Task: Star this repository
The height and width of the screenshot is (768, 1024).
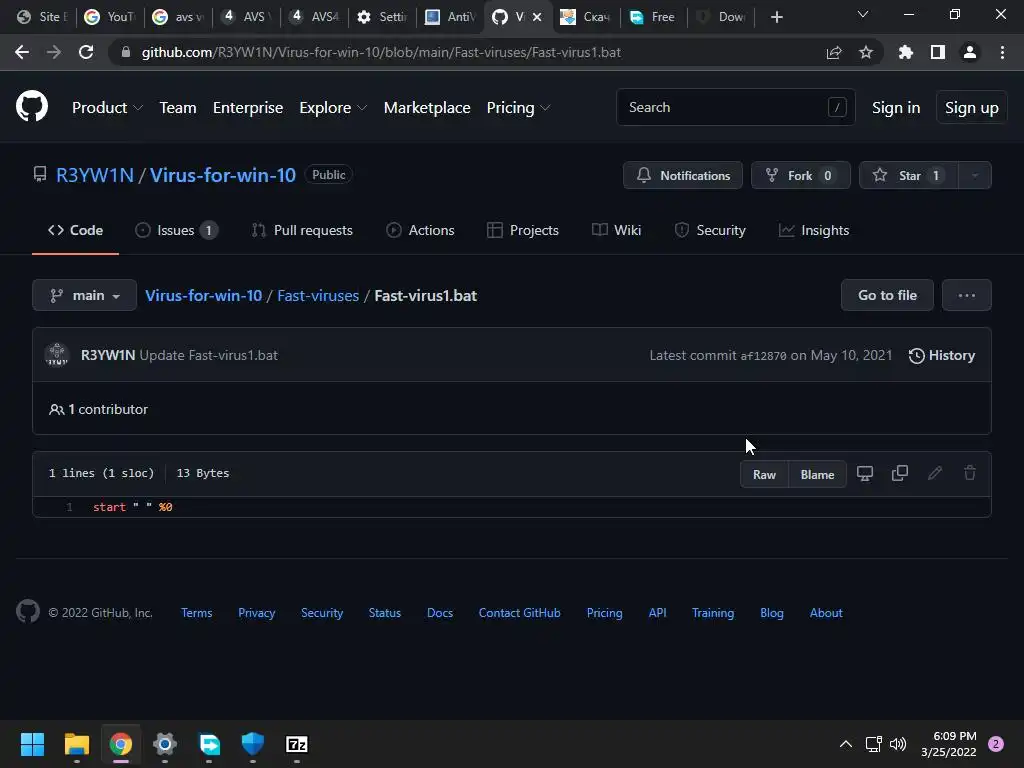Action: tap(908, 175)
